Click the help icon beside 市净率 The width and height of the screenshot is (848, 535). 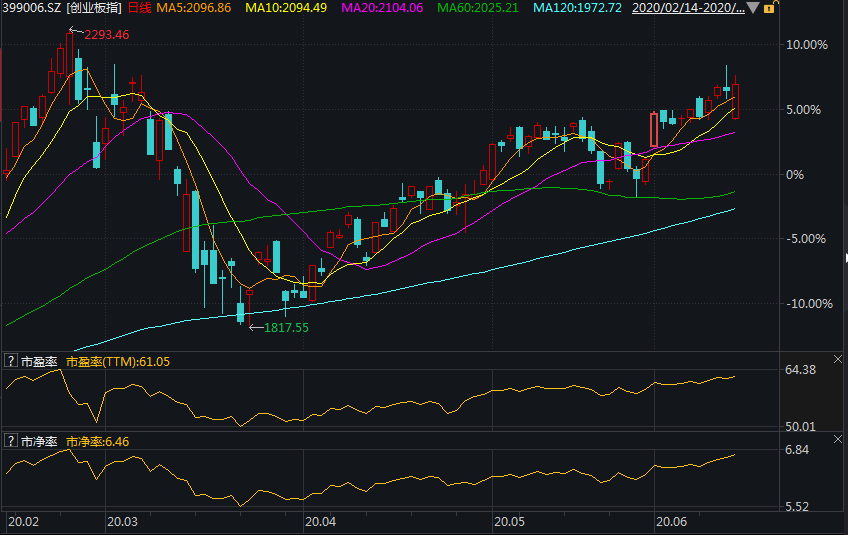pyautogui.click(x=11, y=441)
